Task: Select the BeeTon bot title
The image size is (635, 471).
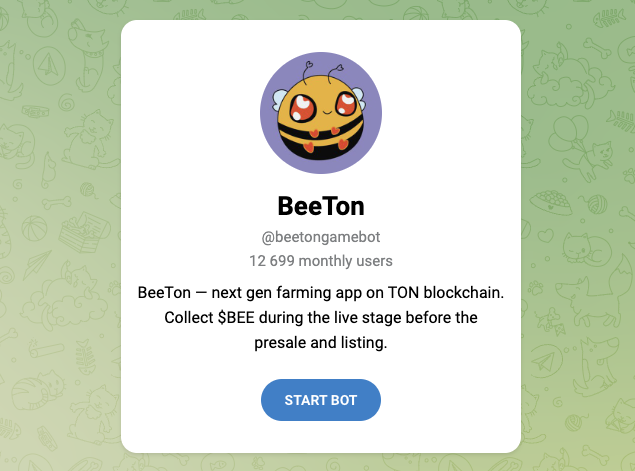Action: [321, 206]
